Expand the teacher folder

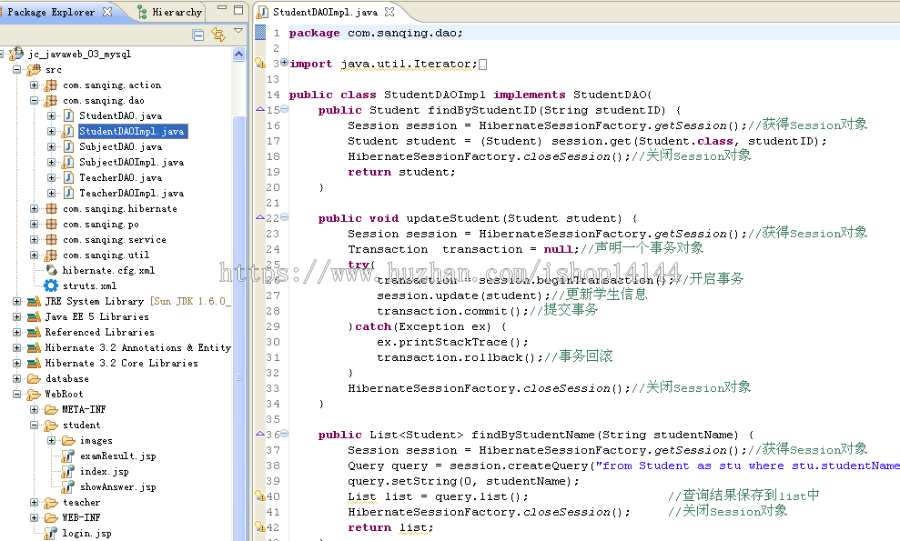click(x=34, y=503)
